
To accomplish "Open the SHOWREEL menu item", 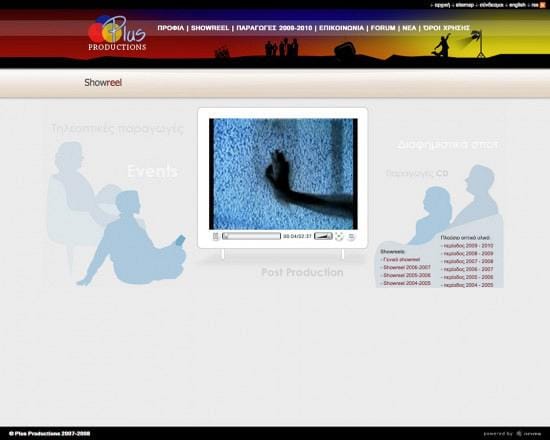I will click(x=210, y=28).
